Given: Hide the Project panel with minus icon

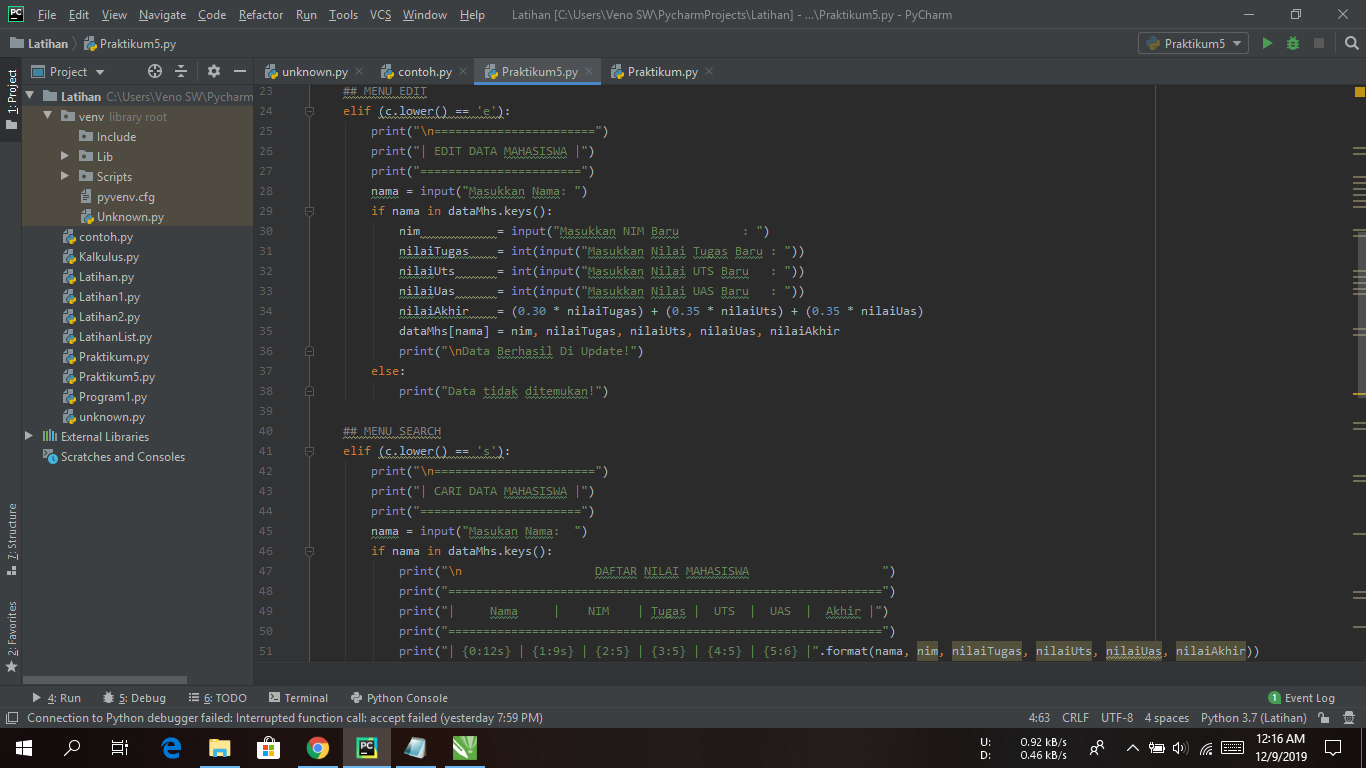Looking at the screenshot, I should pos(240,71).
